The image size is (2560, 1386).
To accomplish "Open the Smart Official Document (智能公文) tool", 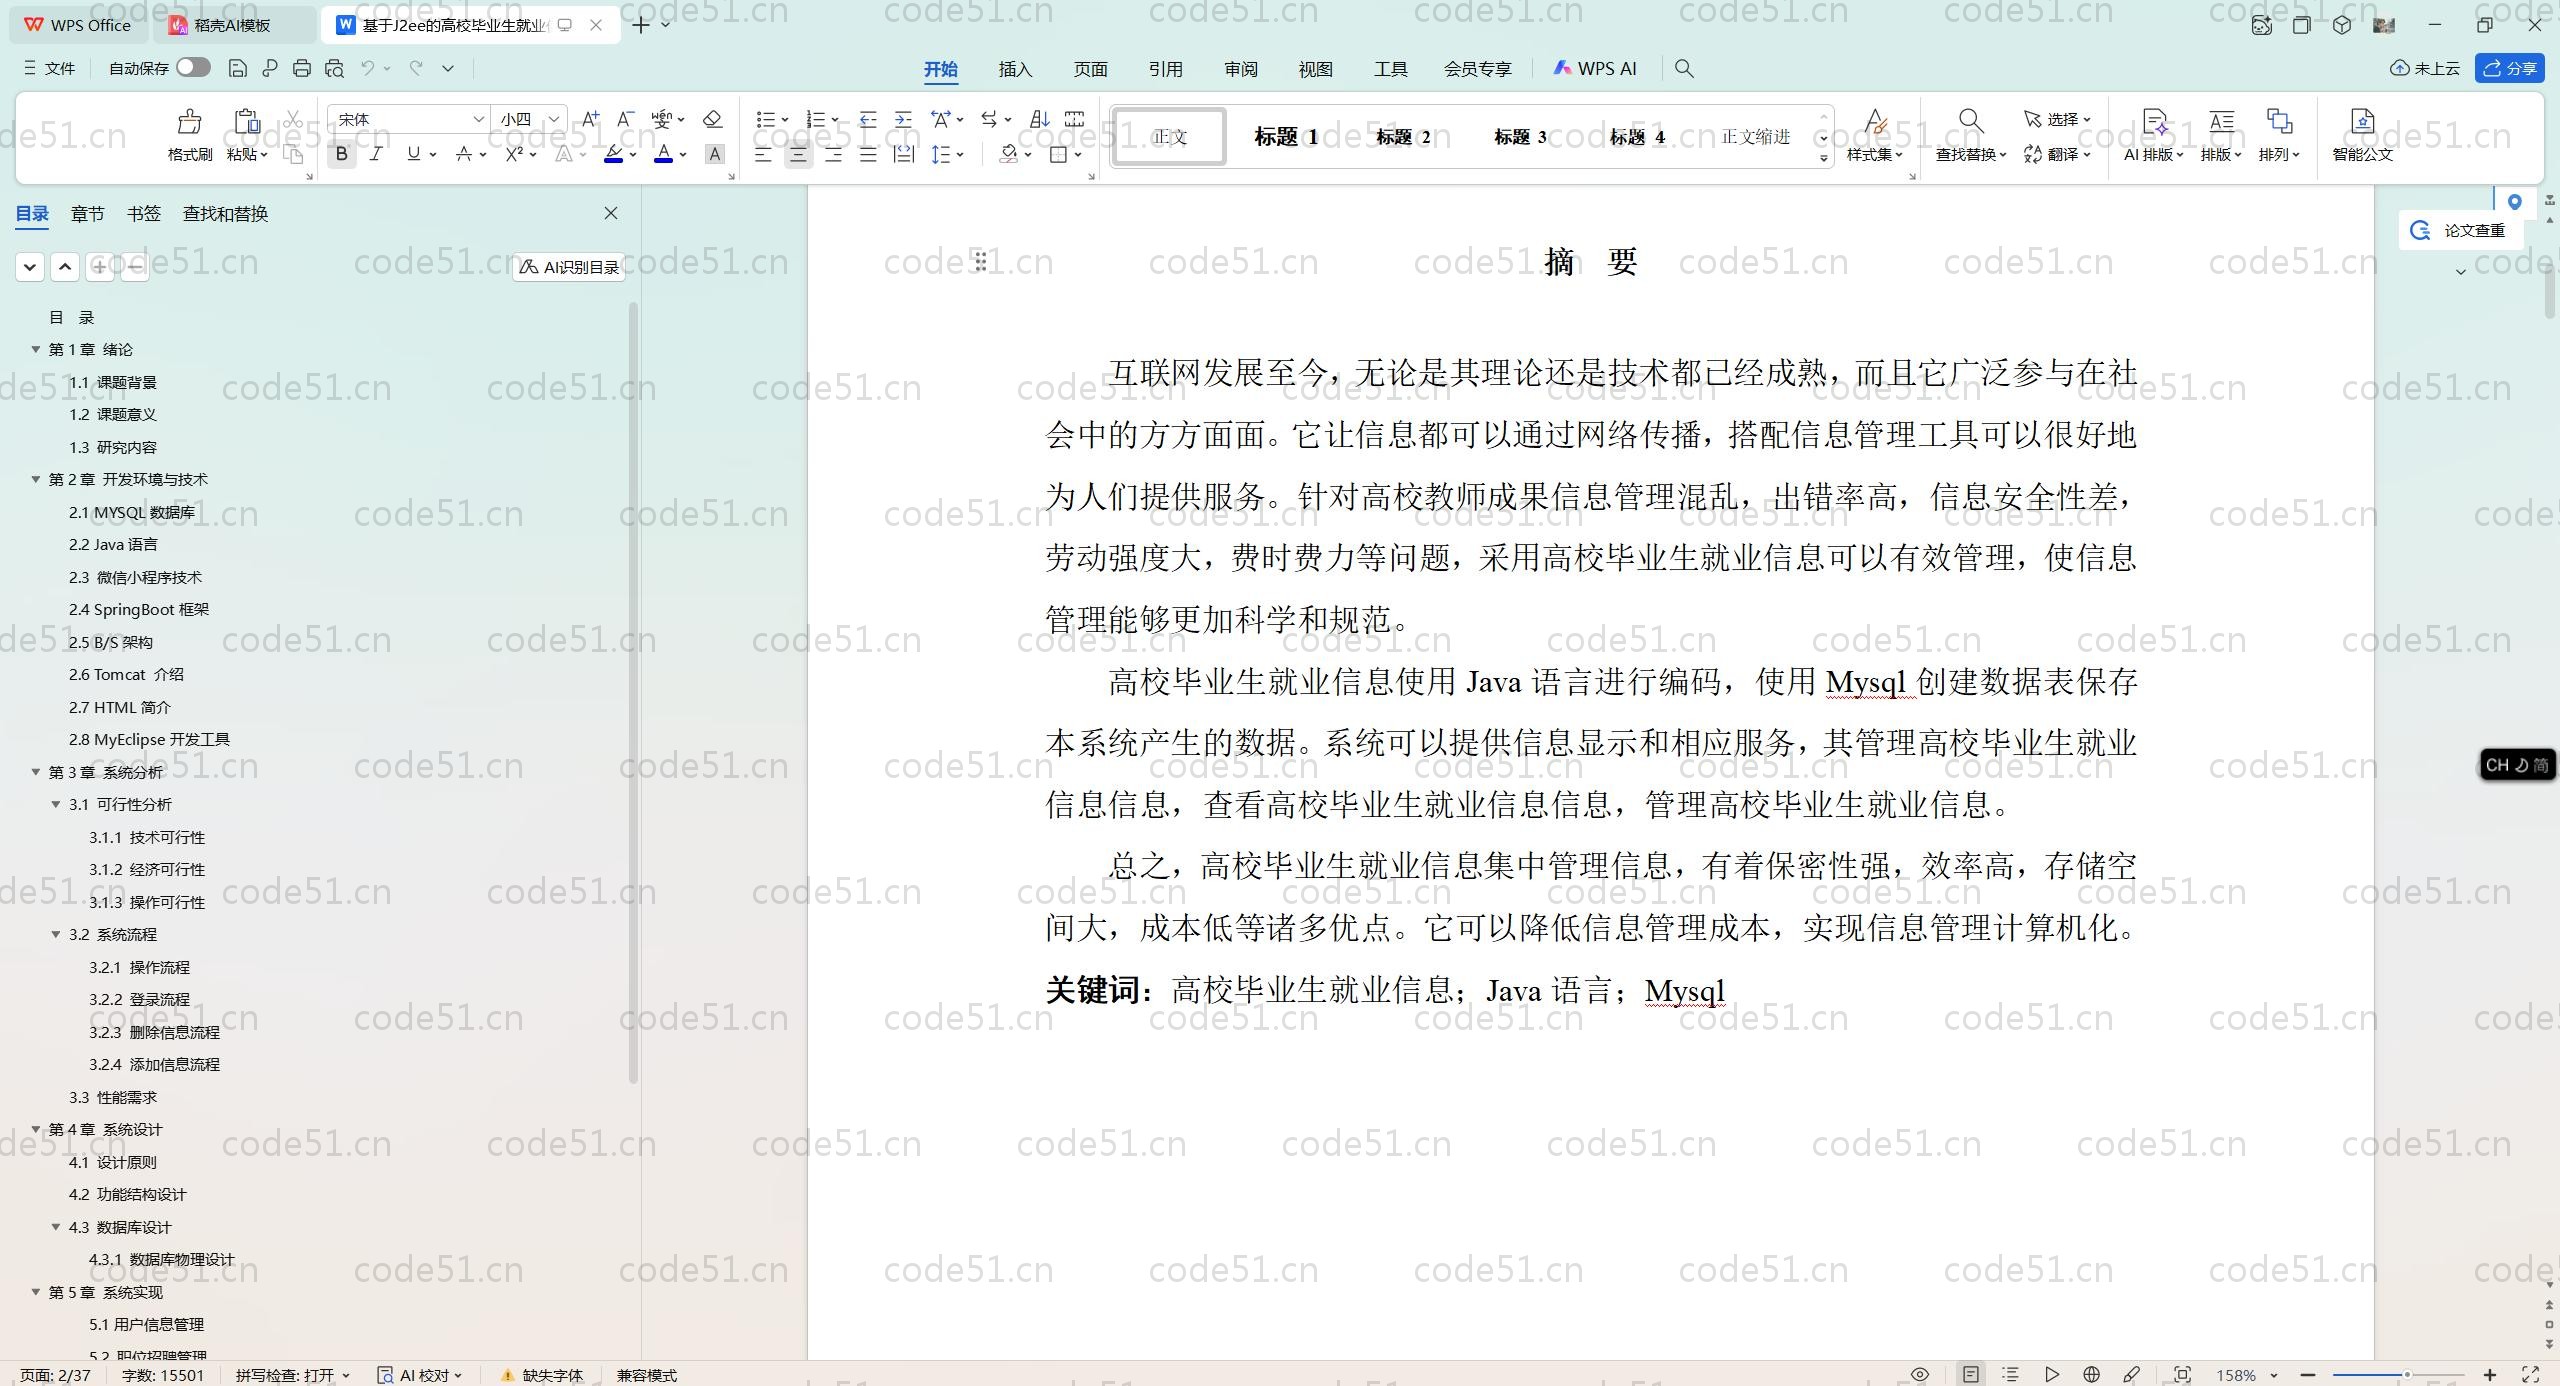I will (x=2362, y=134).
